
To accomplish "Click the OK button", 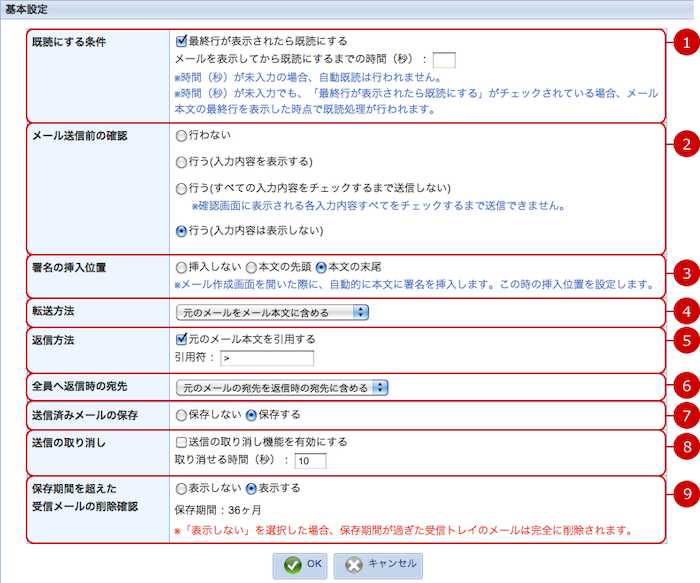I will coord(300,566).
